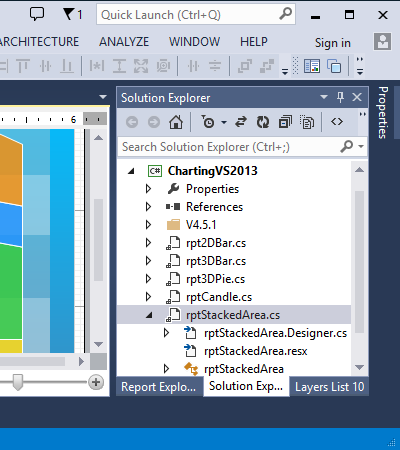
Task: Open the notifications flag icon
Action: [69, 14]
